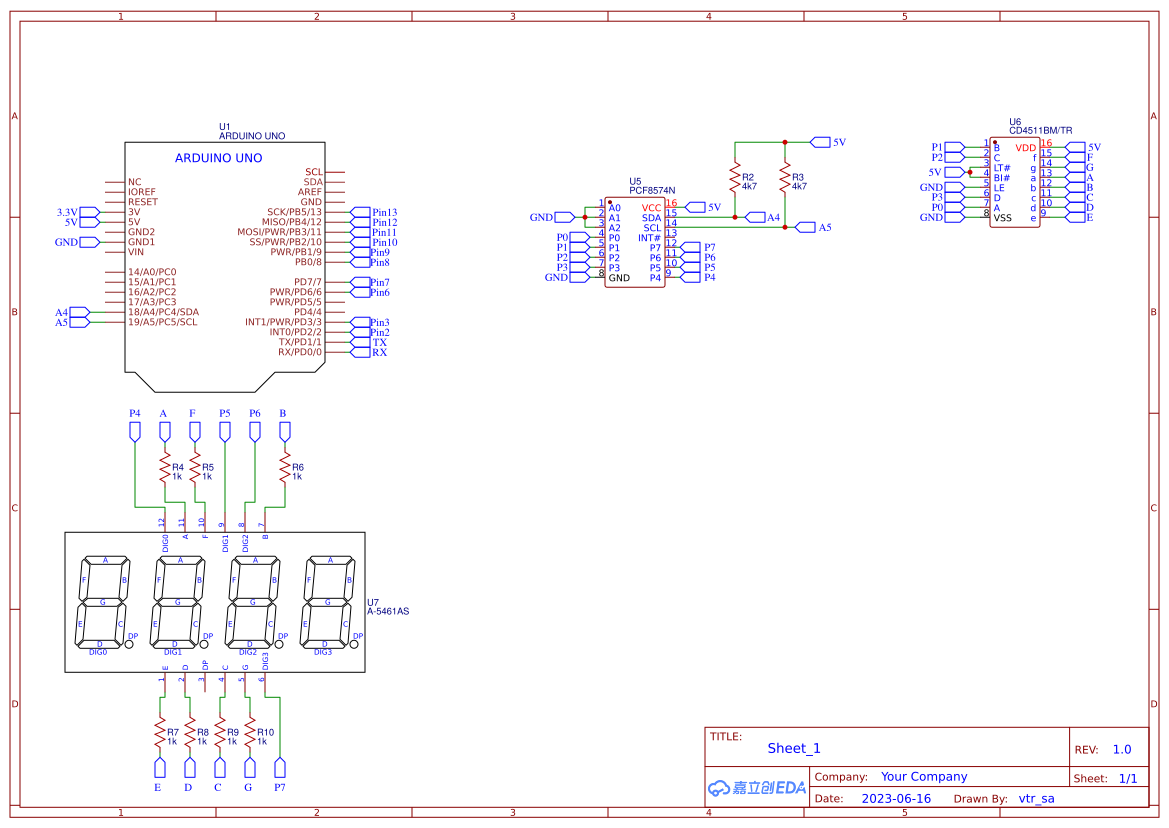Click the Drawn By name vtr_sa
This screenshot has height=828, width=1169.
(x=1035, y=798)
